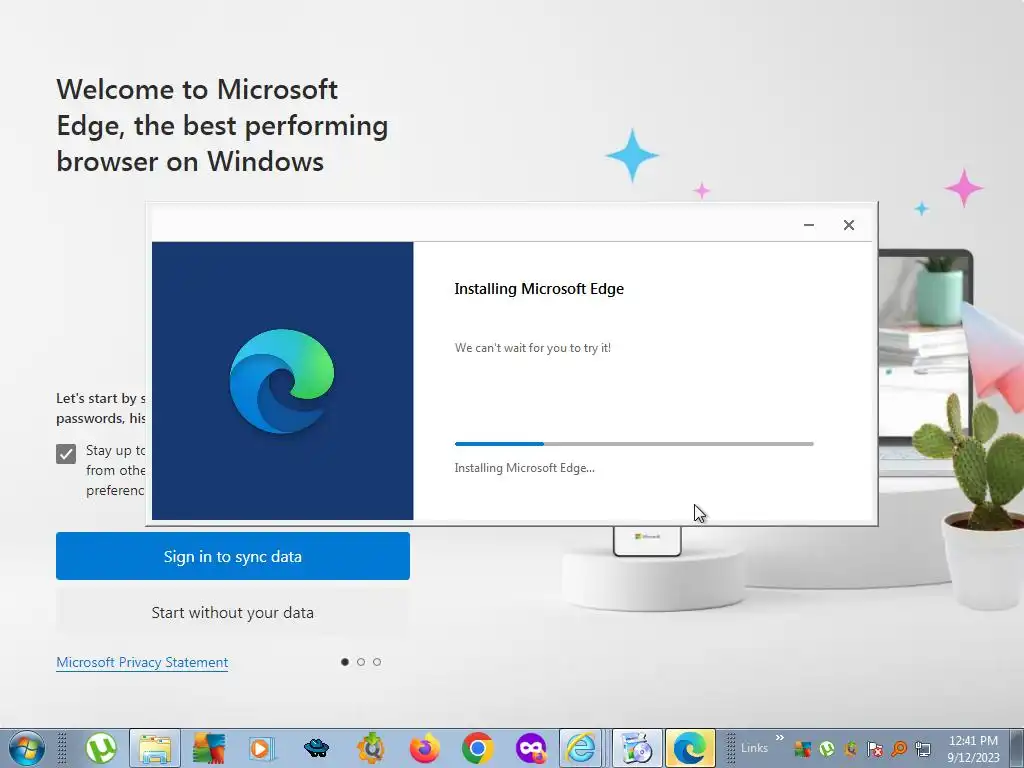This screenshot has width=1024, height=768.
Task: Open the AVG antivirus taskbar icon
Action: click(209, 748)
